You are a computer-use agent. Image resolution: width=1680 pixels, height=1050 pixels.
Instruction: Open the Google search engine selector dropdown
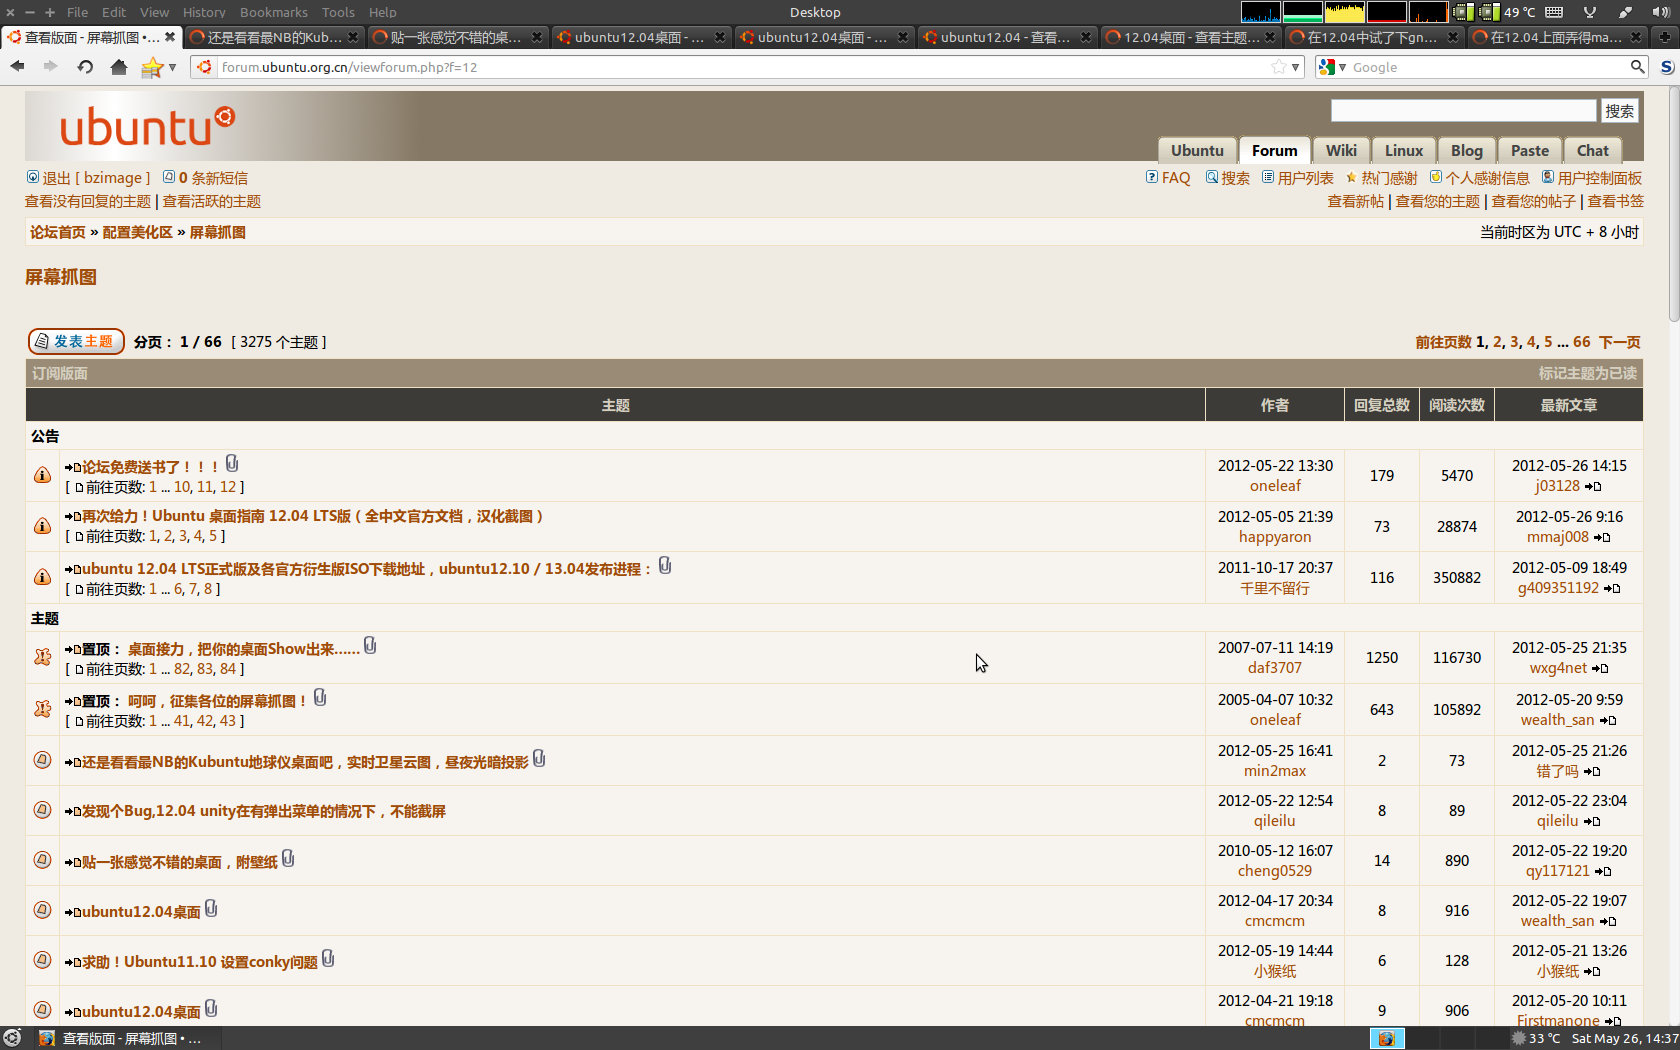coord(1333,67)
